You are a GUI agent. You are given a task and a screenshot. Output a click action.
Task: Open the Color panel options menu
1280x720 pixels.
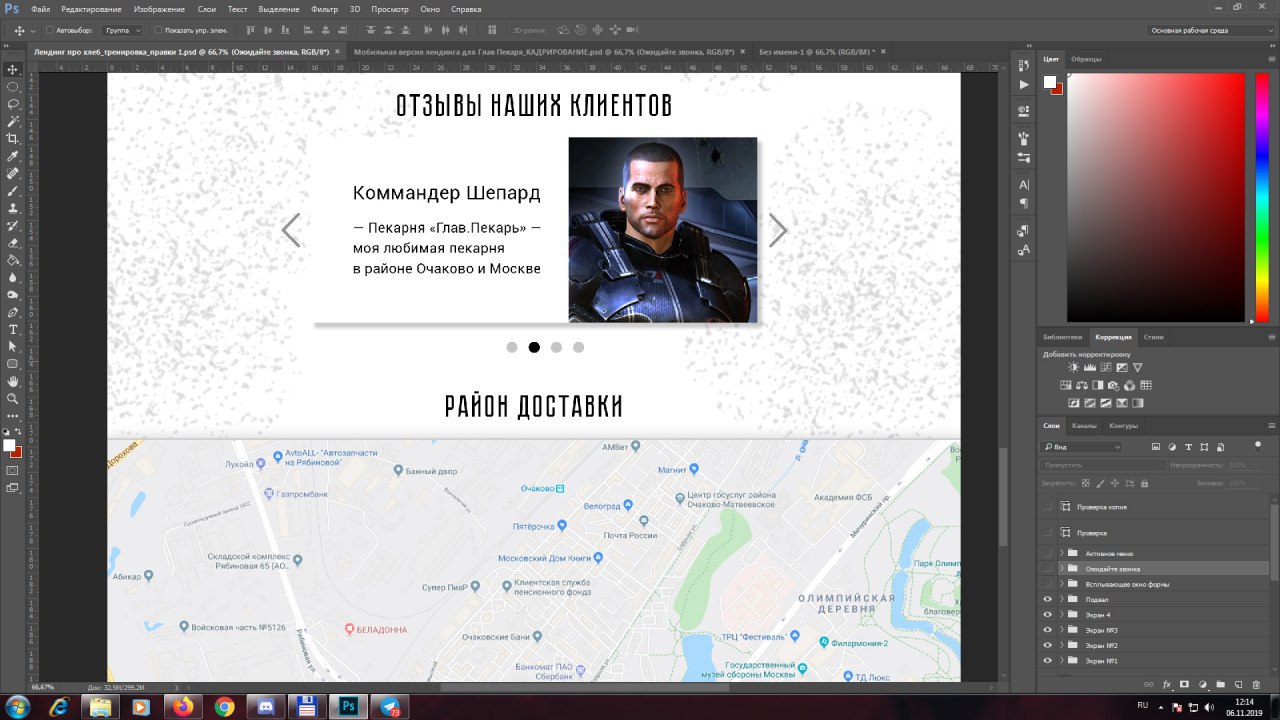coord(1271,59)
